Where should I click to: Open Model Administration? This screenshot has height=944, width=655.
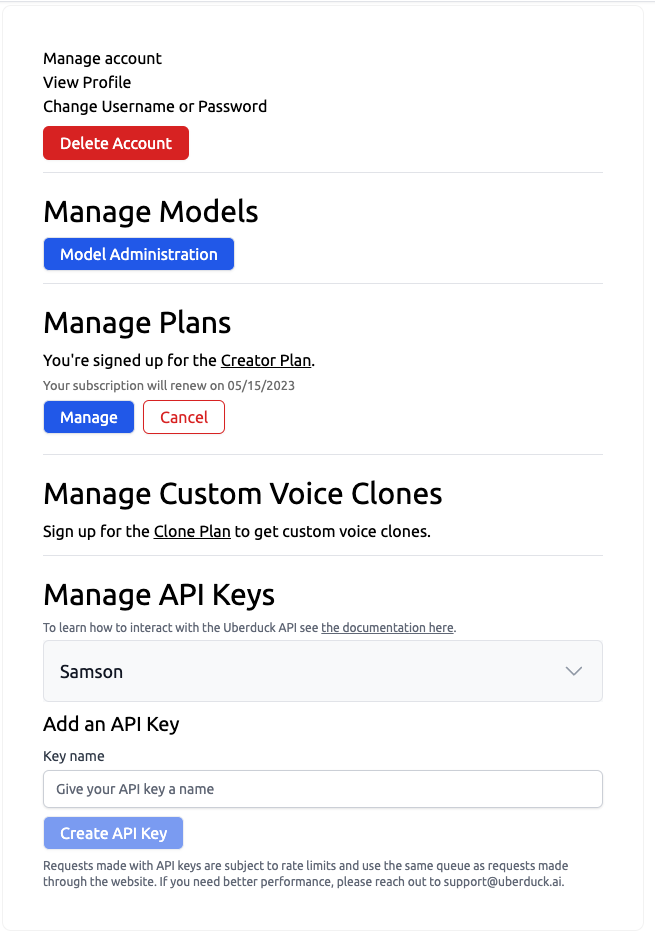click(x=138, y=254)
